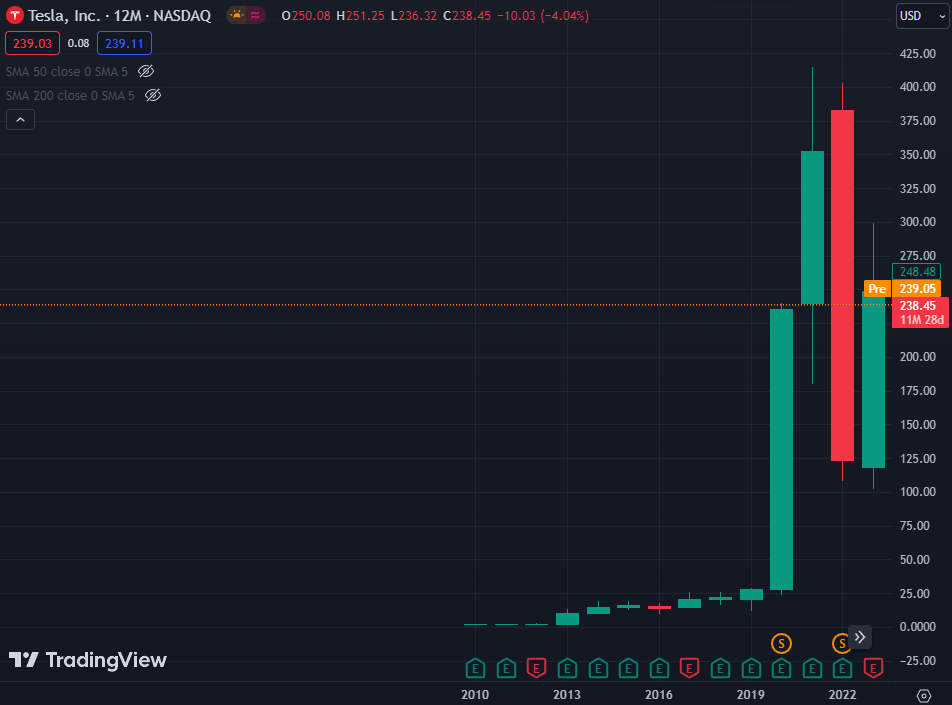Click the red 239.03 sell price button
Image resolution: width=952 pixels, height=705 pixels.
coord(32,43)
